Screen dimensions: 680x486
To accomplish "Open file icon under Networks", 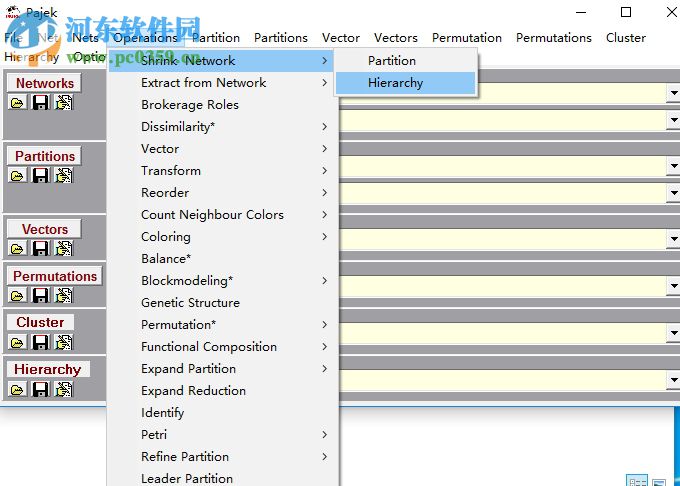I will click(x=17, y=103).
